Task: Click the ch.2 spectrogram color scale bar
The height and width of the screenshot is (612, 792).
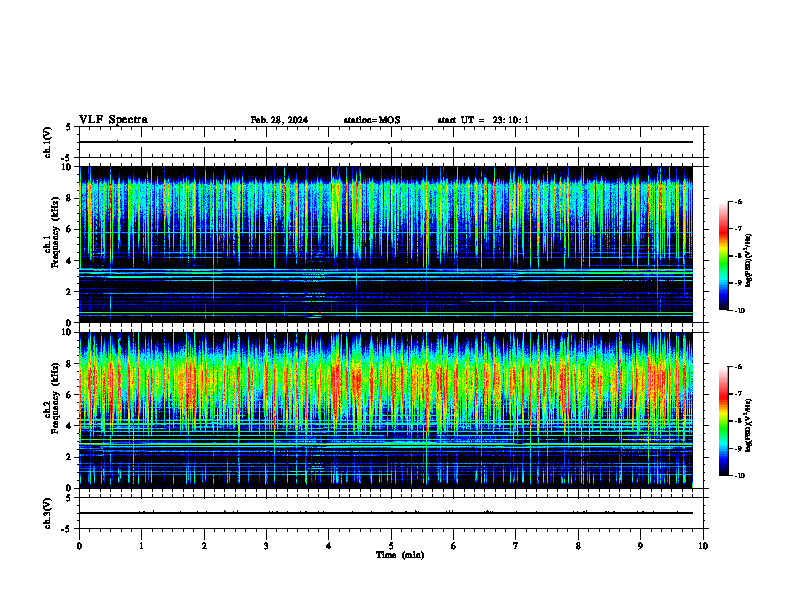Action: pyautogui.click(x=723, y=421)
